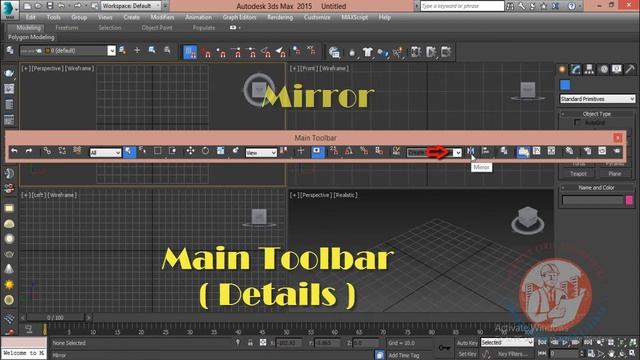Open Manage Layers from Main Toolbar

click(504, 151)
